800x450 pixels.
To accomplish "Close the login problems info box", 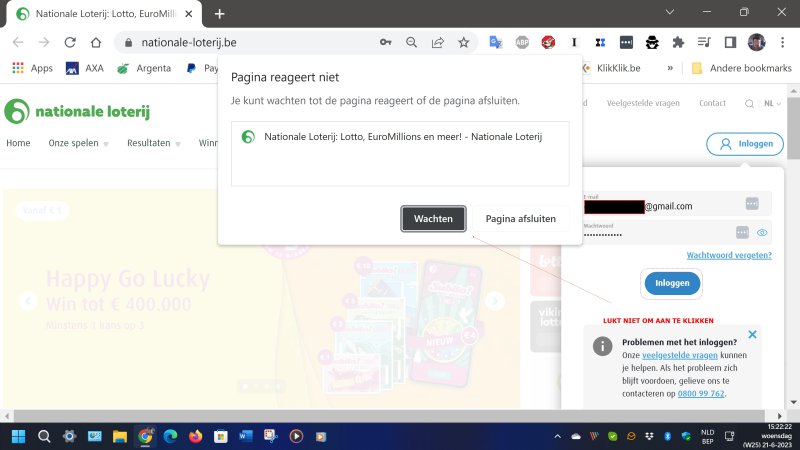I will (x=752, y=335).
